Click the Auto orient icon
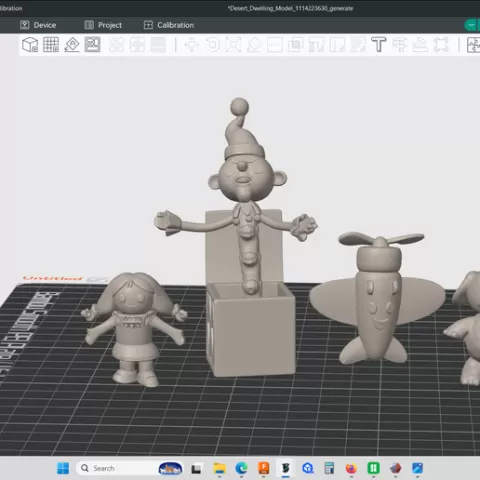Screen dimensions: 480x480 coord(72,45)
